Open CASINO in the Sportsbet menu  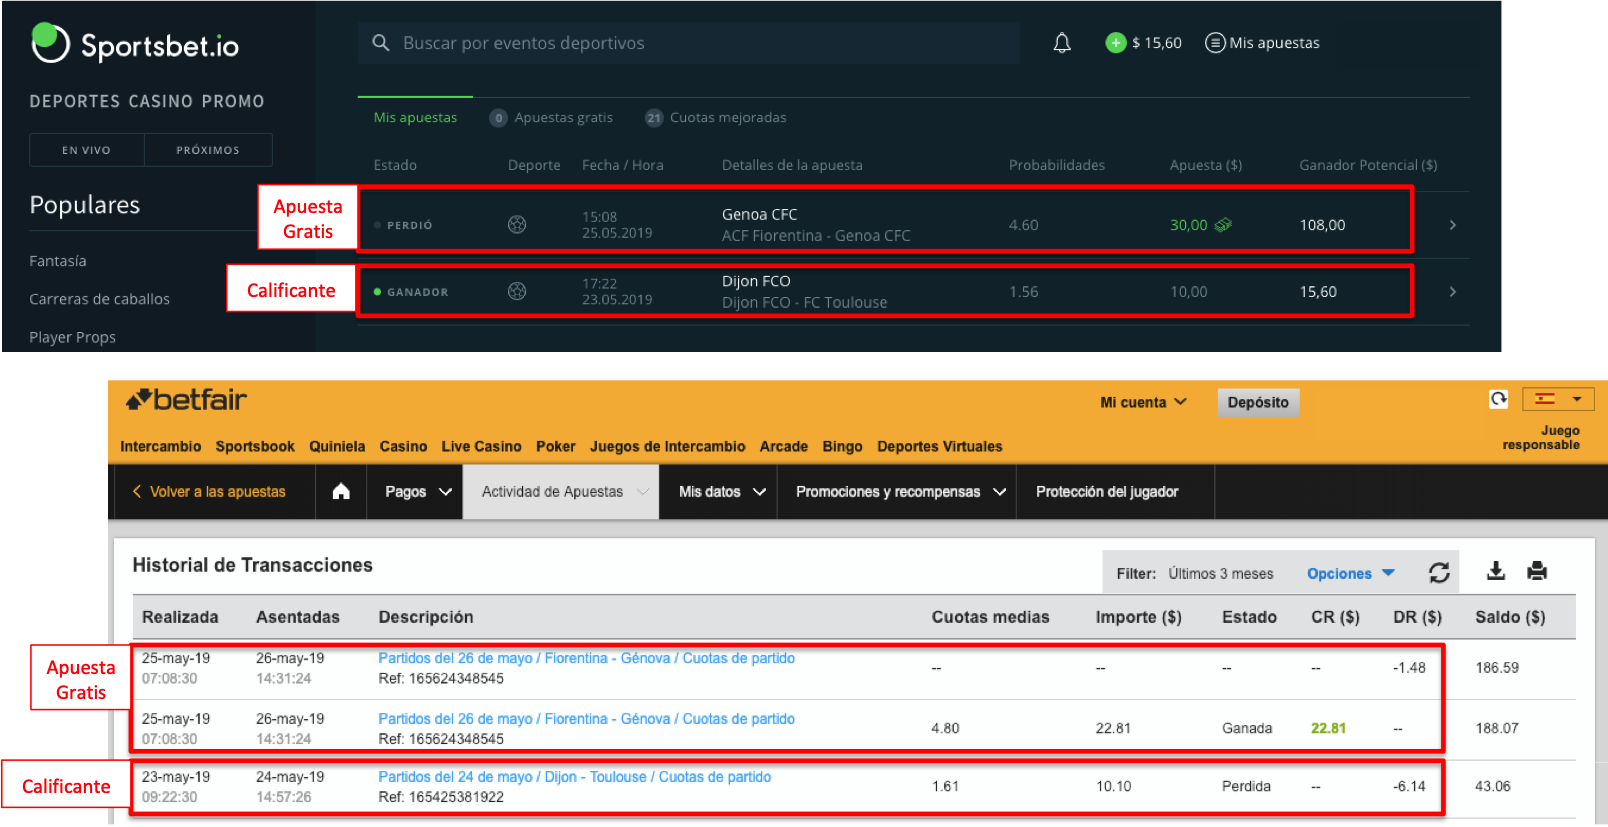click(161, 101)
